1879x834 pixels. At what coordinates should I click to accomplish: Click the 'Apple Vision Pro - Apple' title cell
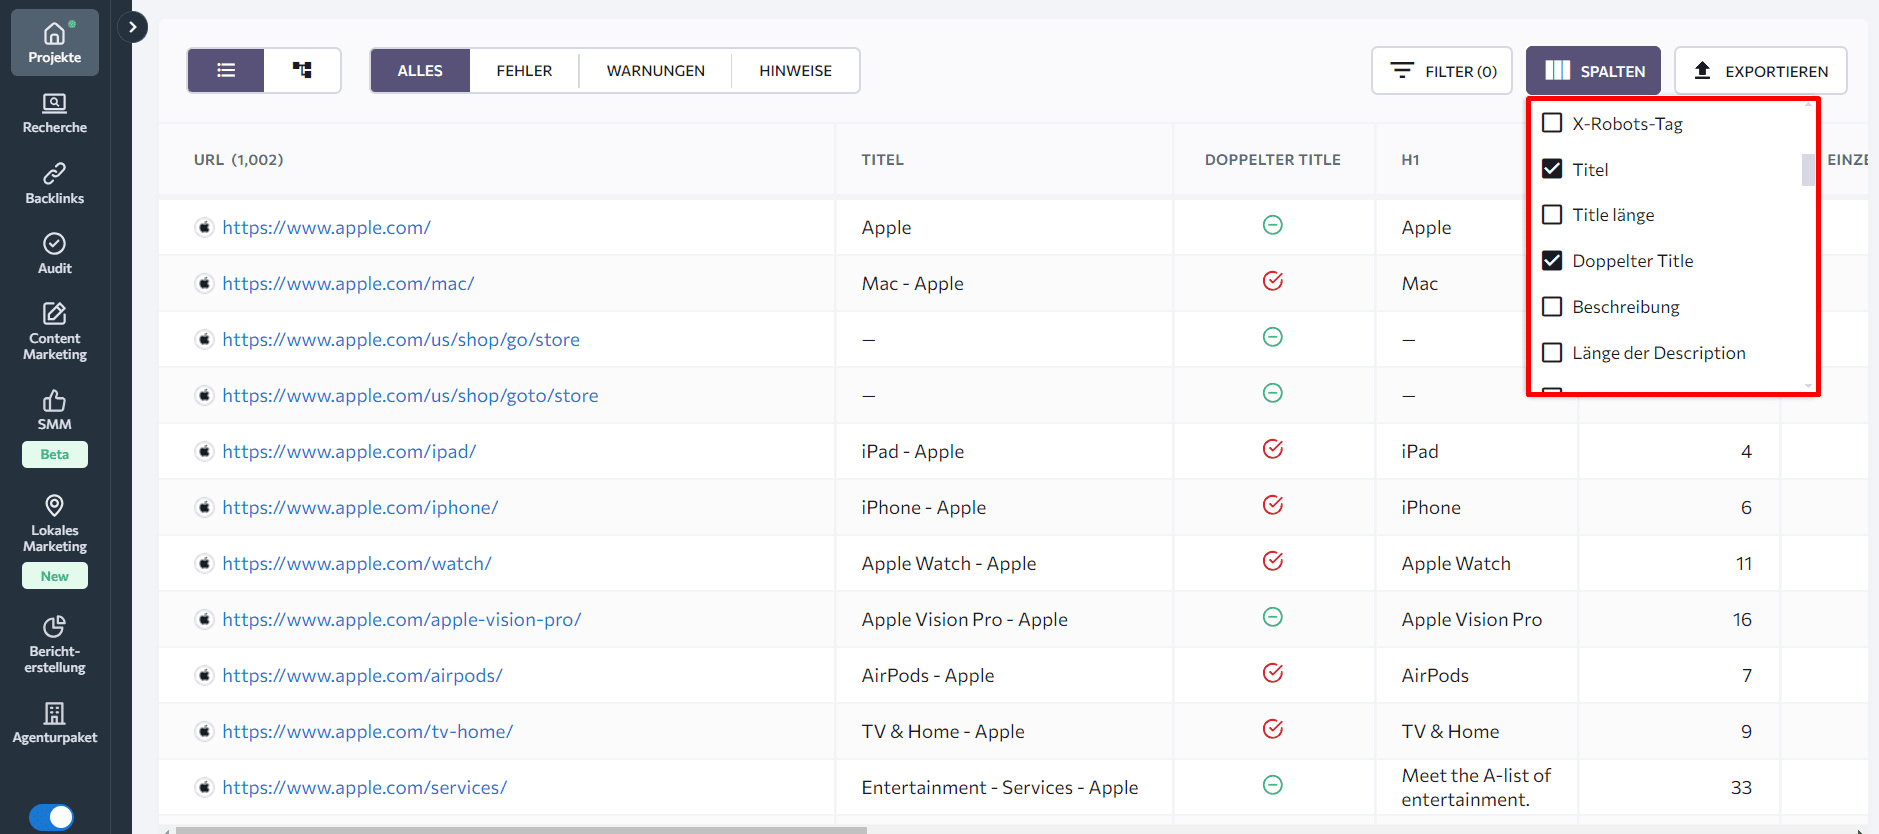tap(964, 619)
